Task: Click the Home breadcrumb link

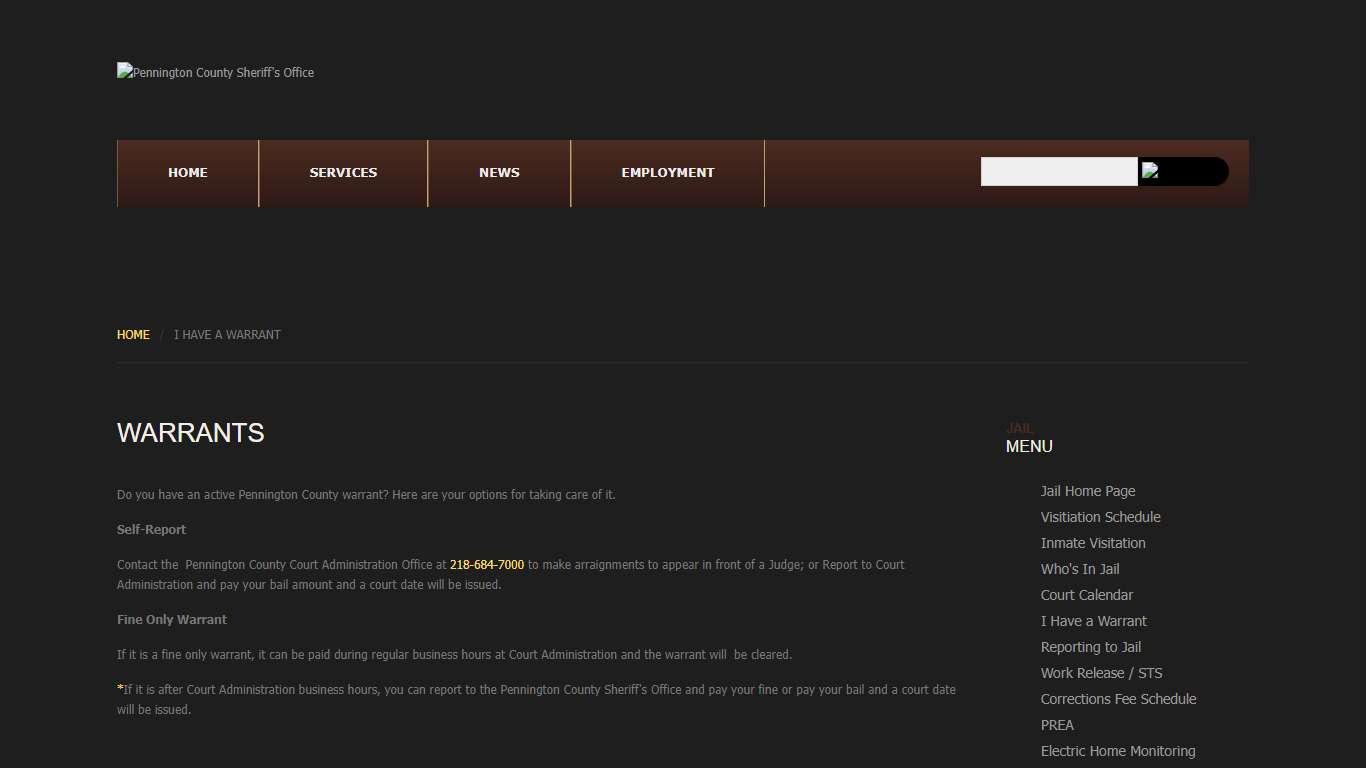Action: (x=133, y=335)
